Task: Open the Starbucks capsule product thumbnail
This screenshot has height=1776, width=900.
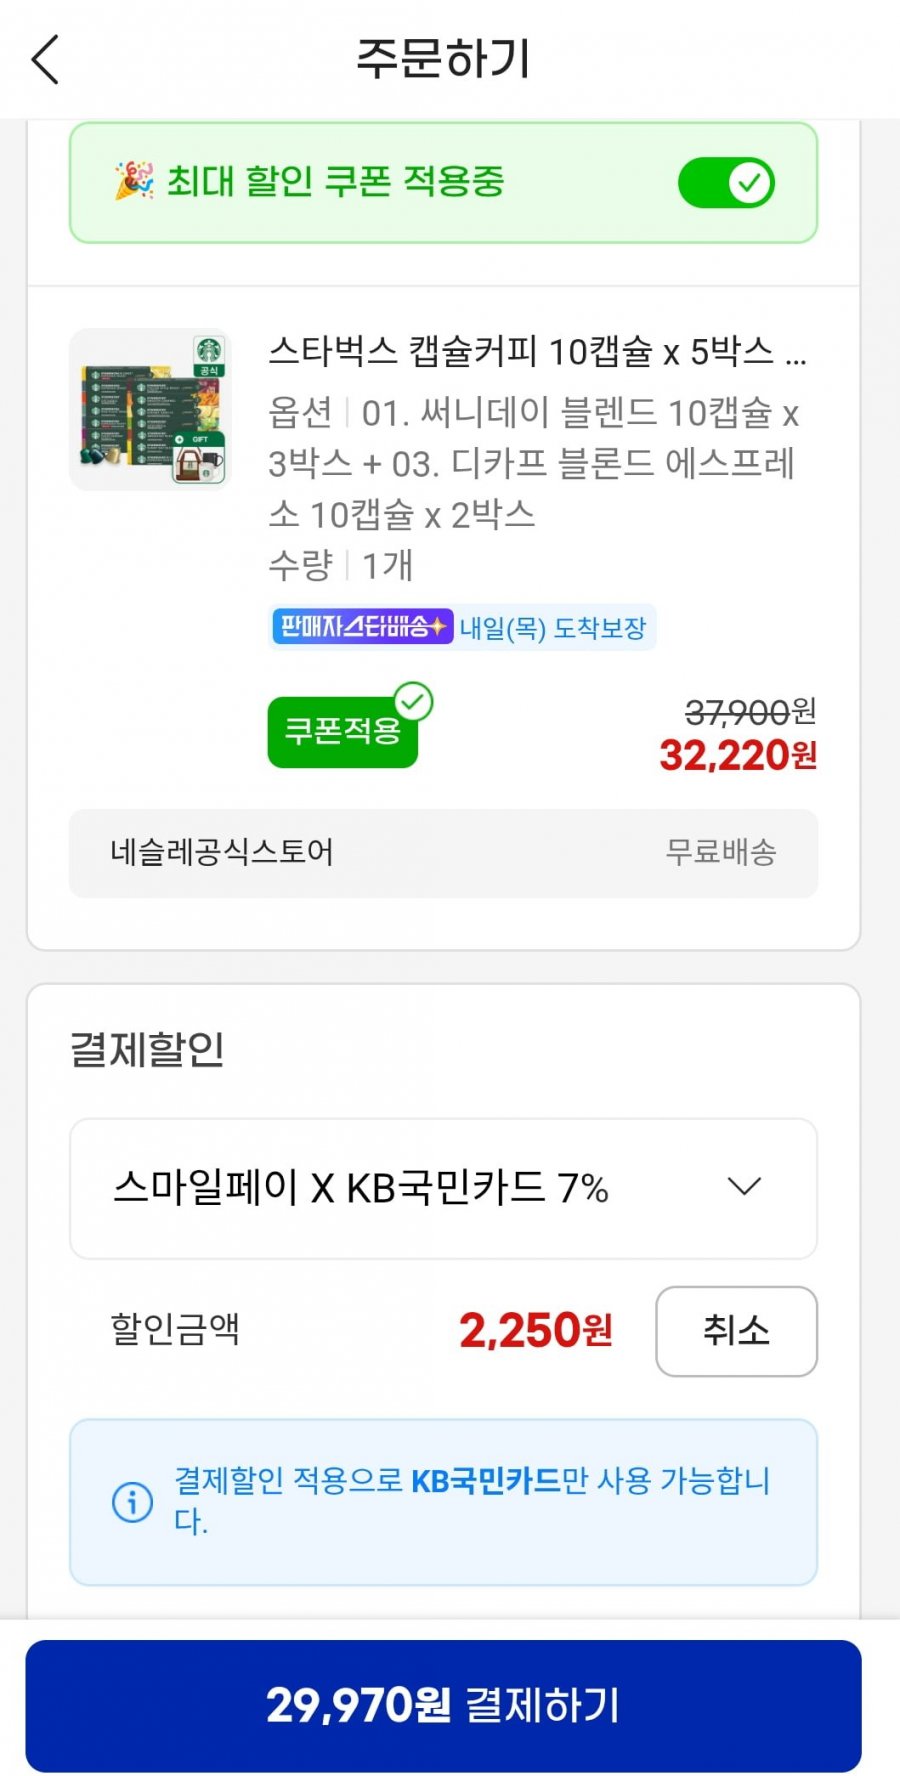Action: (150, 410)
